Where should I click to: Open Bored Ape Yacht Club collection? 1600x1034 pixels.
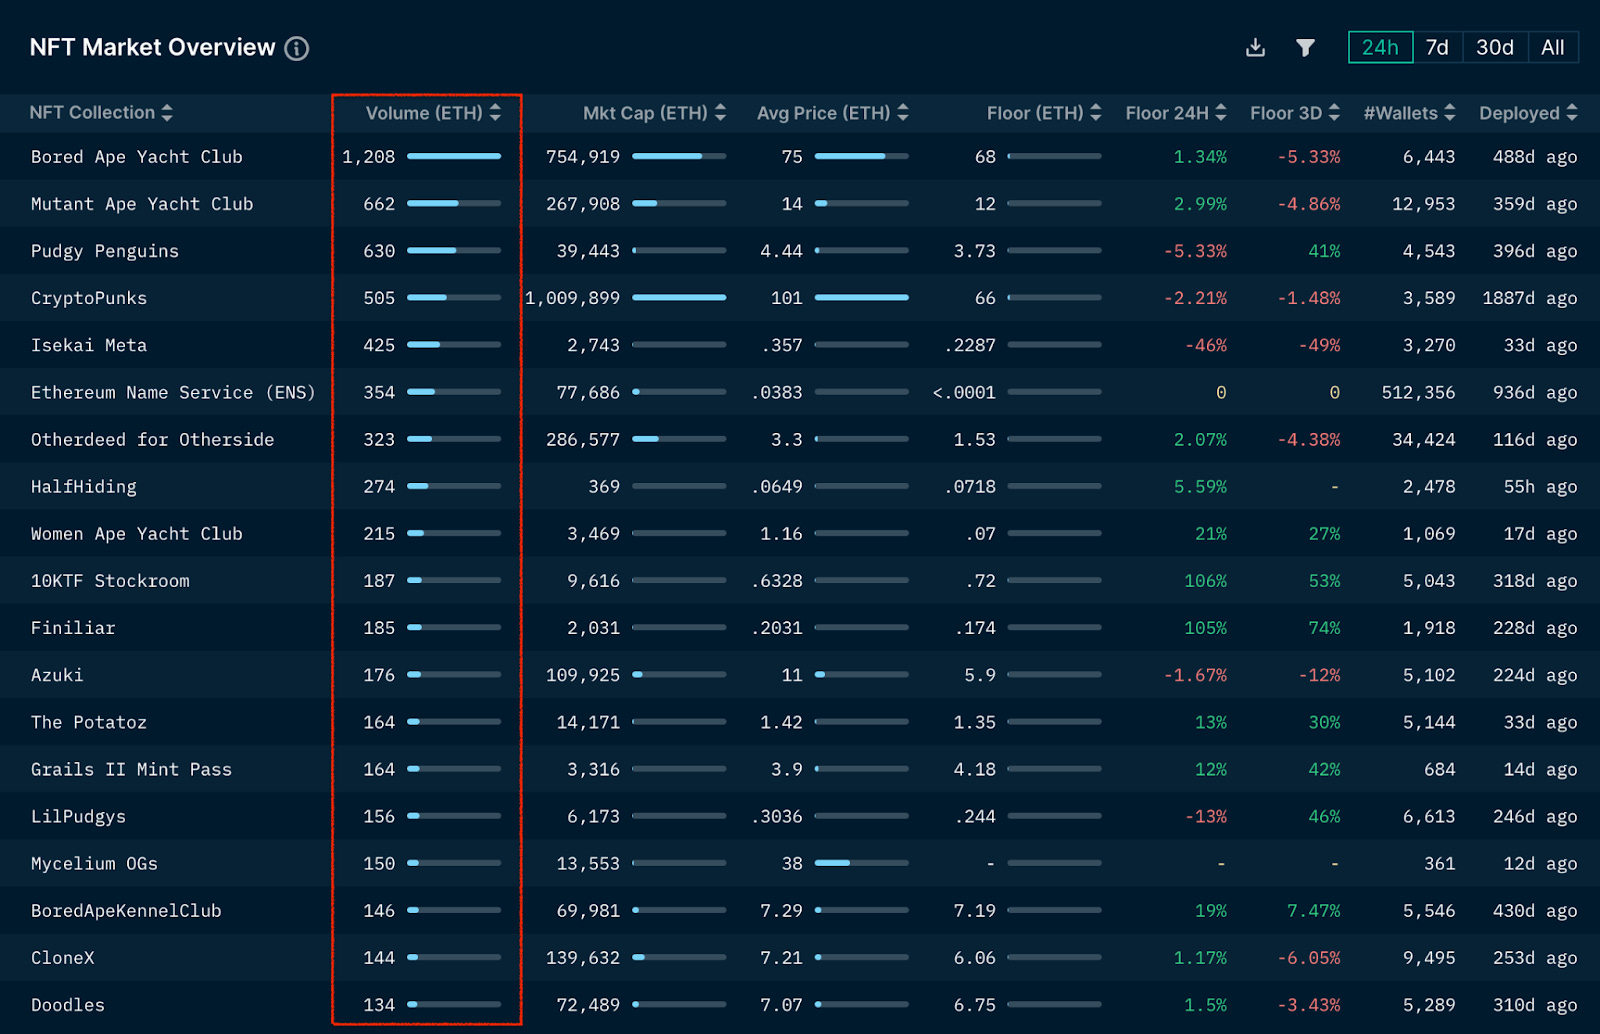tap(137, 157)
